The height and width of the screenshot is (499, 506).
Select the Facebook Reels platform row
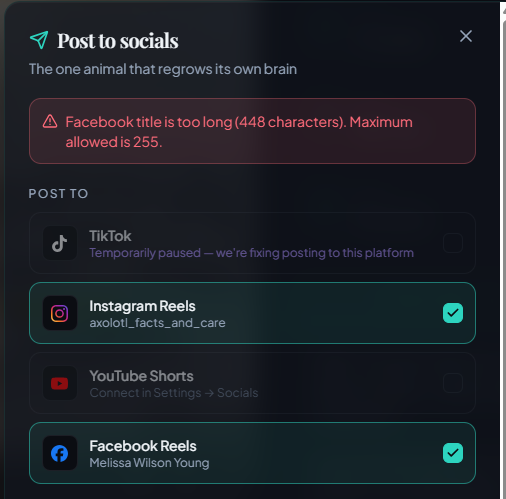[x=252, y=453]
